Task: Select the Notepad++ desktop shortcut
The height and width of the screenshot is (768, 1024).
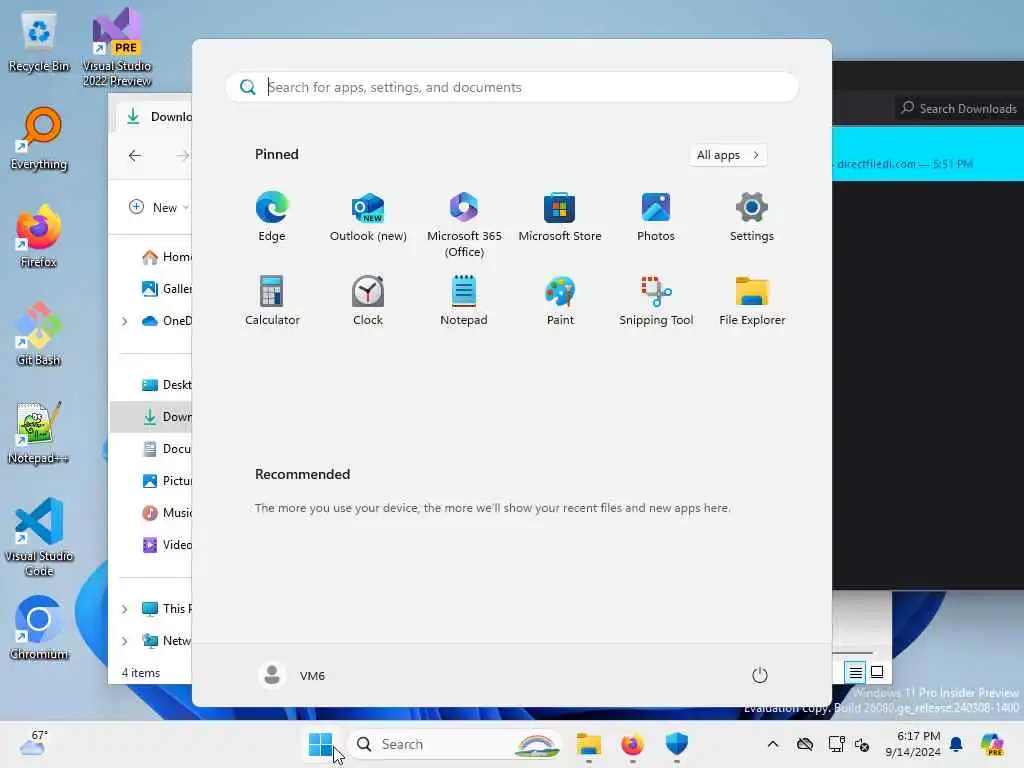Action: [39, 432]
